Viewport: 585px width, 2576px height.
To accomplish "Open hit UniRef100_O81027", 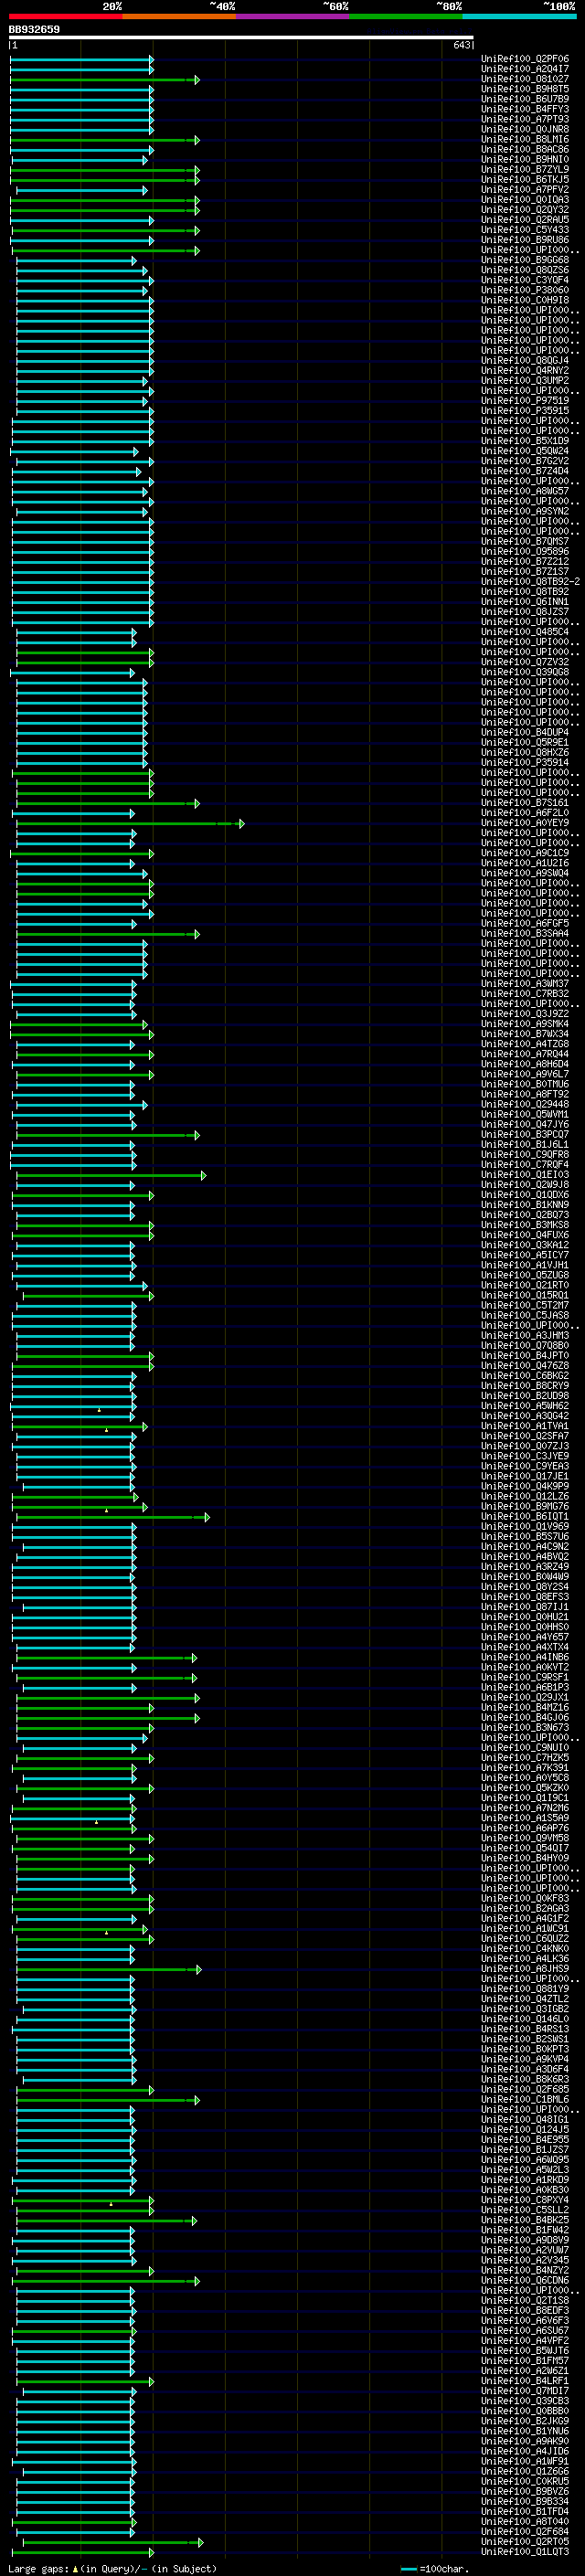I will 525,79.
